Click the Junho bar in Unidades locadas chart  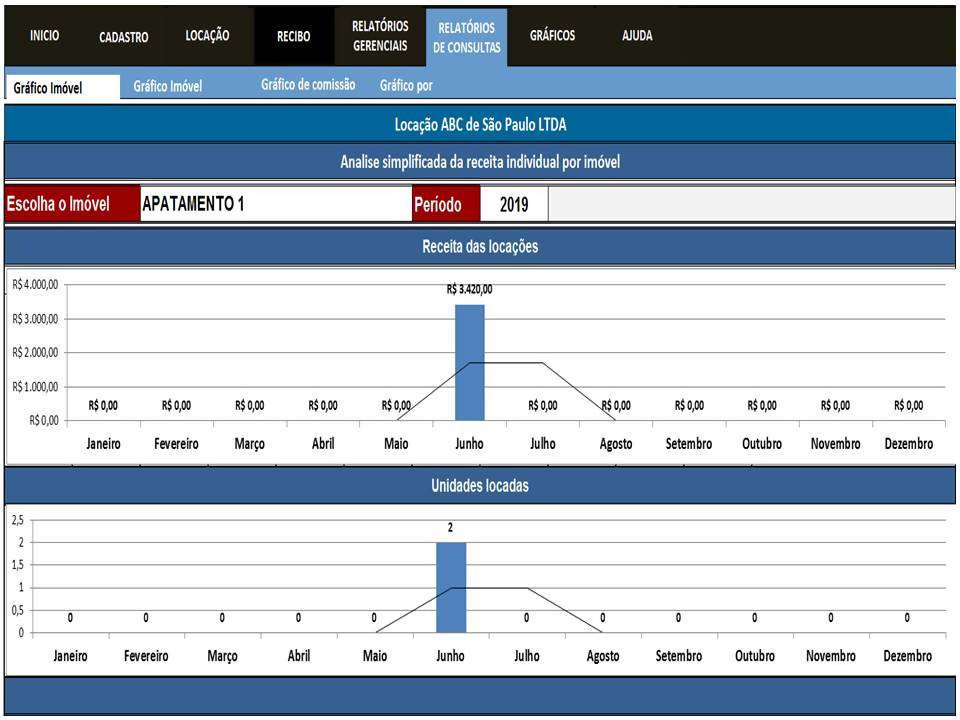(451, 587)
